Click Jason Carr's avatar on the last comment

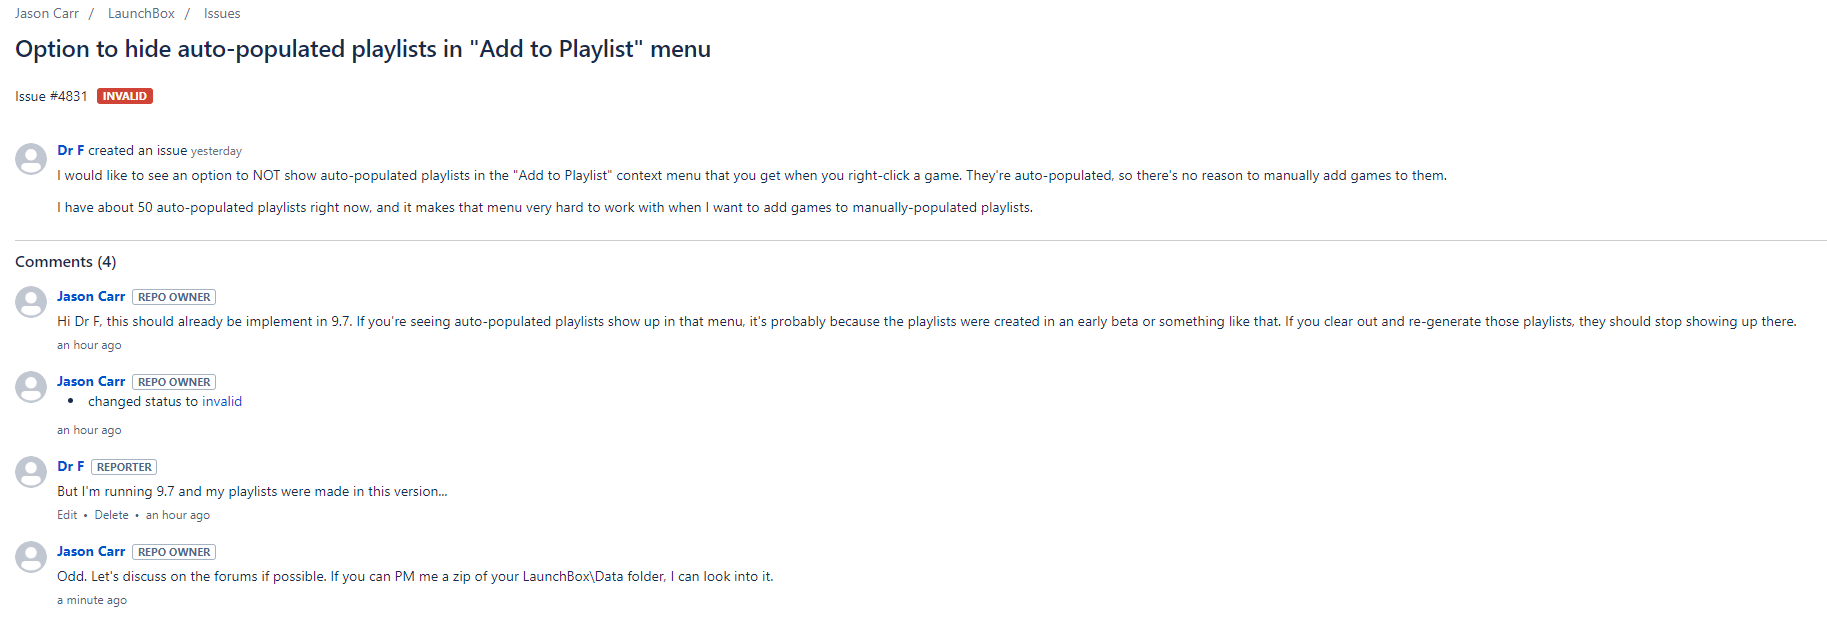[31, 558]
